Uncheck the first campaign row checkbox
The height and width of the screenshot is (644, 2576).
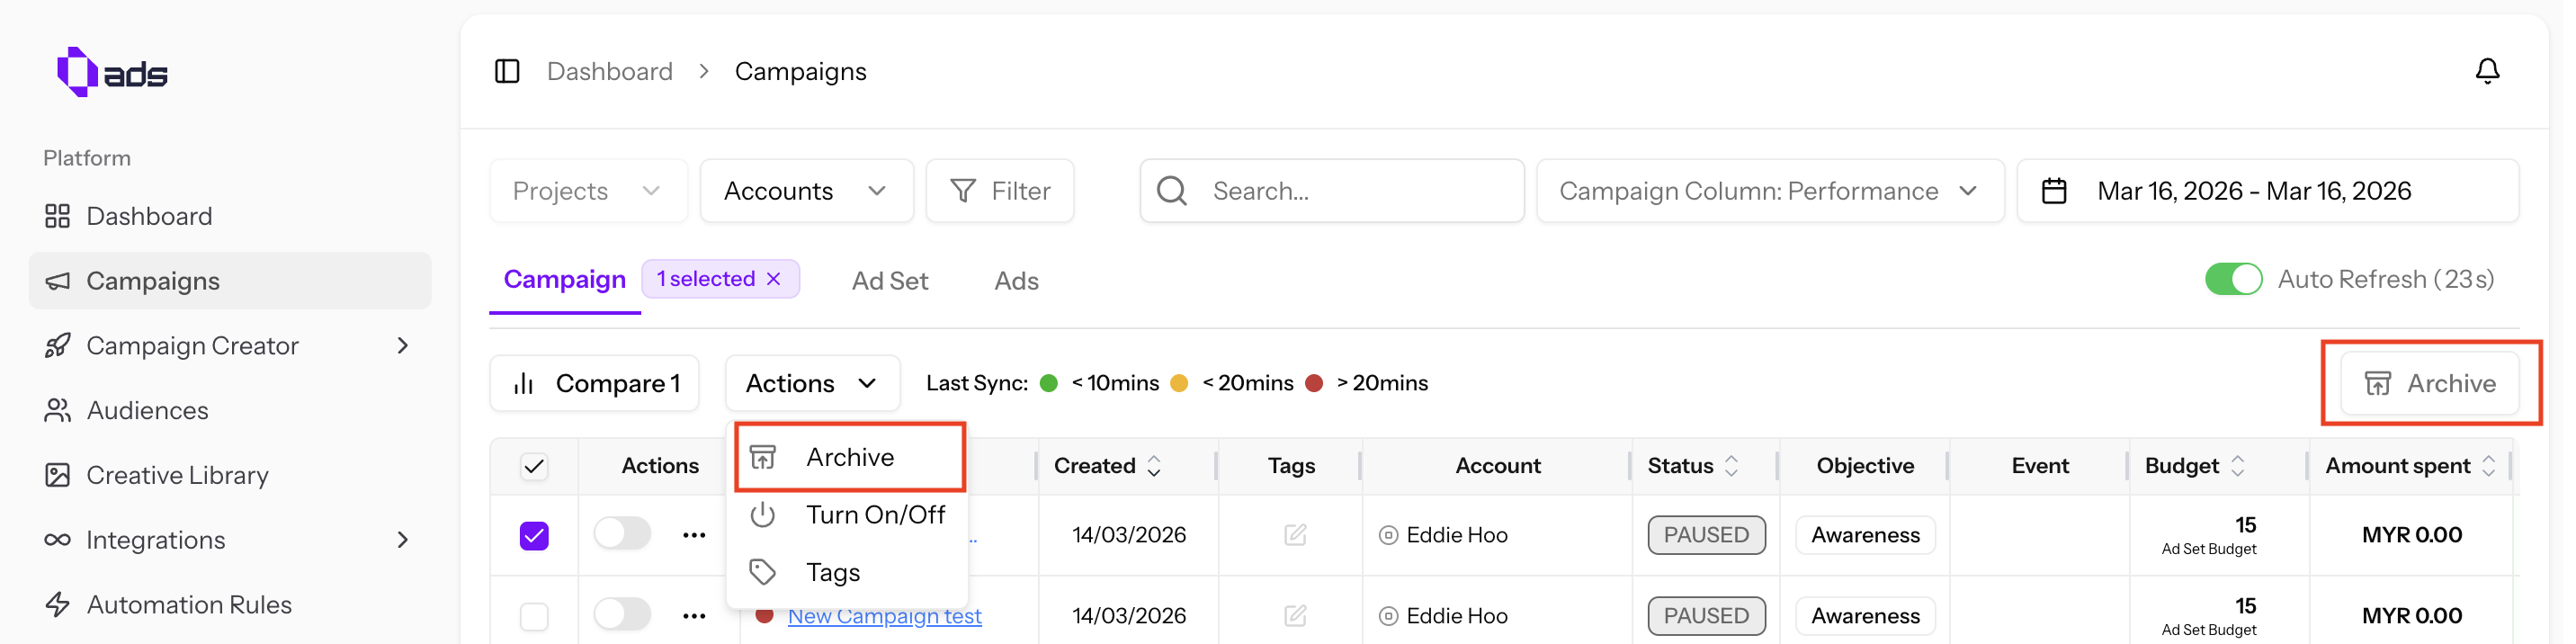click(534, 535)
